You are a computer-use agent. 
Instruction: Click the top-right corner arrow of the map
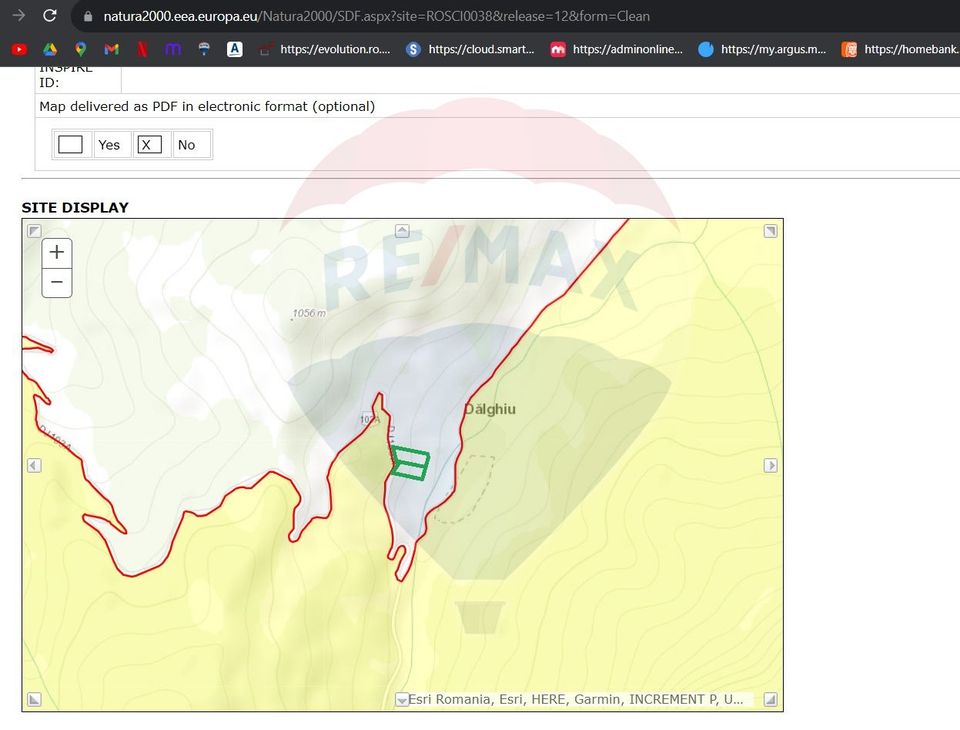770,230
